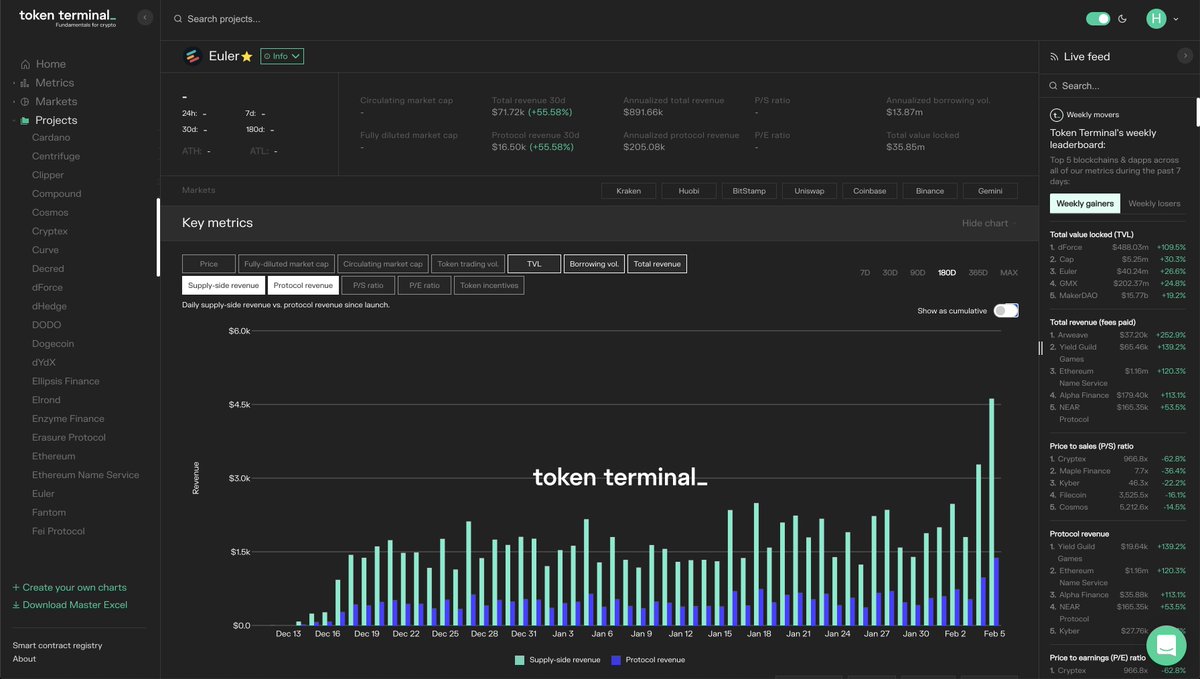
Task: Toggle the Price metric button
Action: pos(209,264)
